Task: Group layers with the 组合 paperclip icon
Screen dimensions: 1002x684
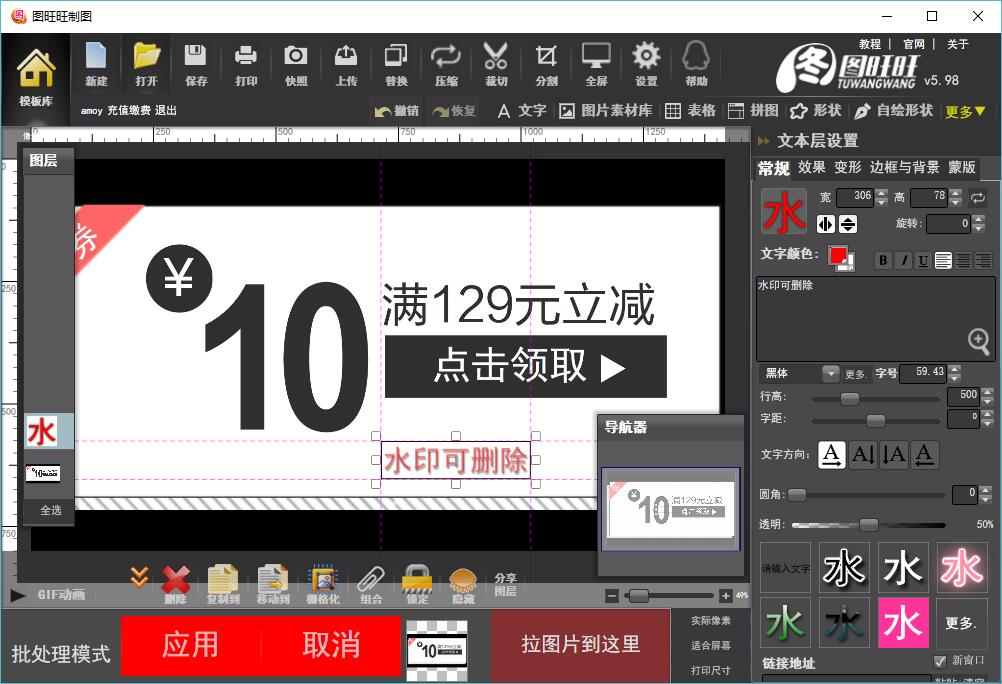Action: (x=371, y=581)
